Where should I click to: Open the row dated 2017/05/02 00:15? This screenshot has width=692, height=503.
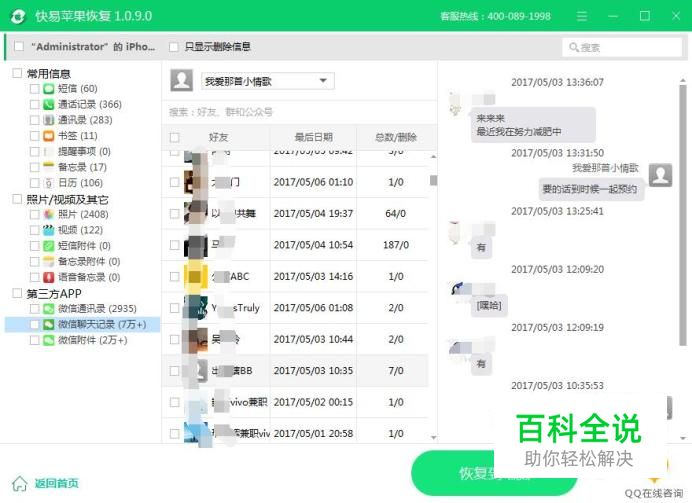coord(295,402)
